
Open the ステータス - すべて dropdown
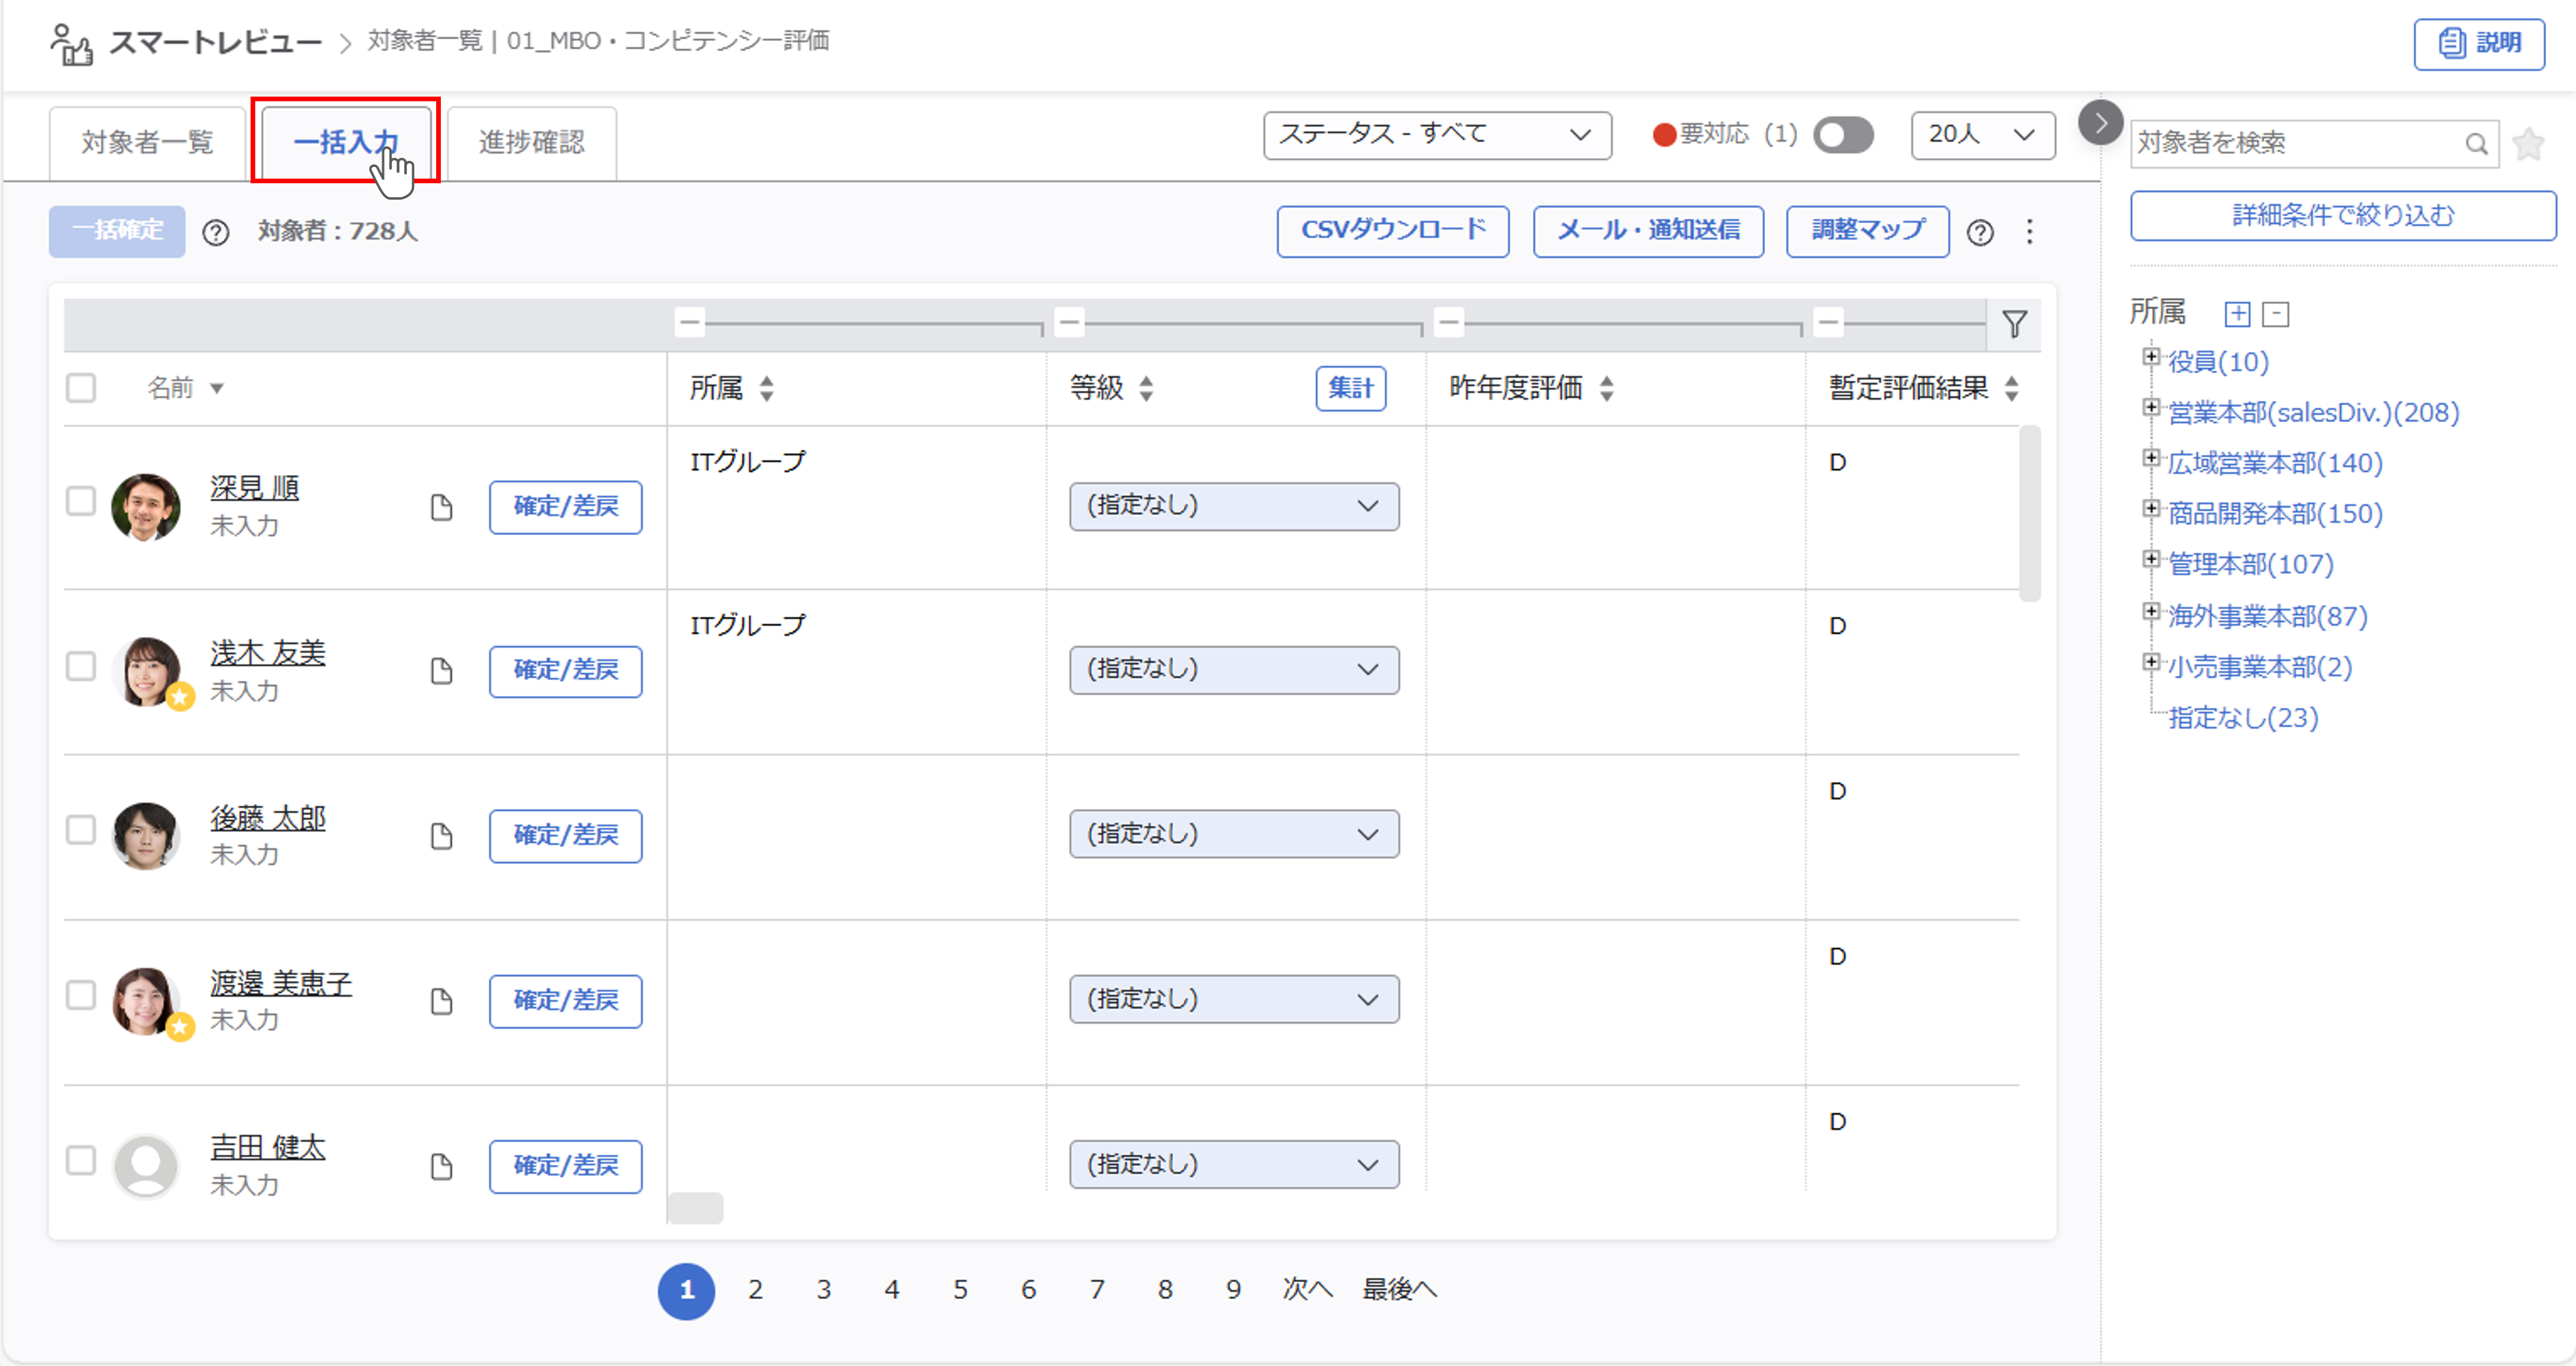(x=1436, y=135)
